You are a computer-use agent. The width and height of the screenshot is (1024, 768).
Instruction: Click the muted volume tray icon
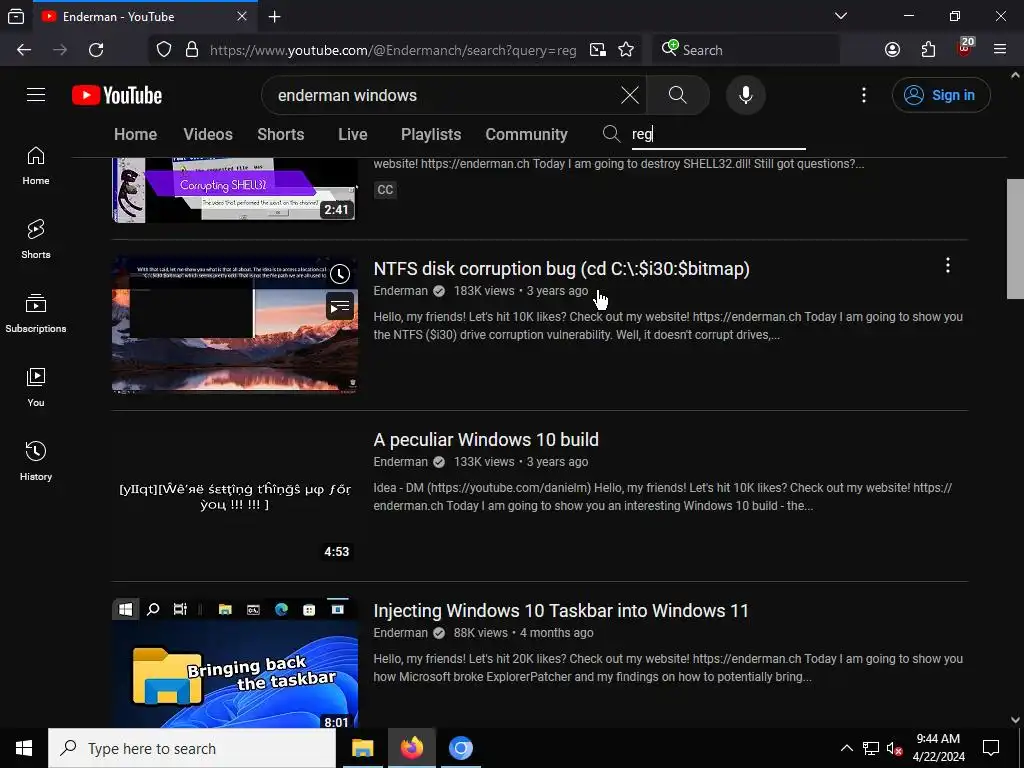pyautogui.click(x=895, y=749)
